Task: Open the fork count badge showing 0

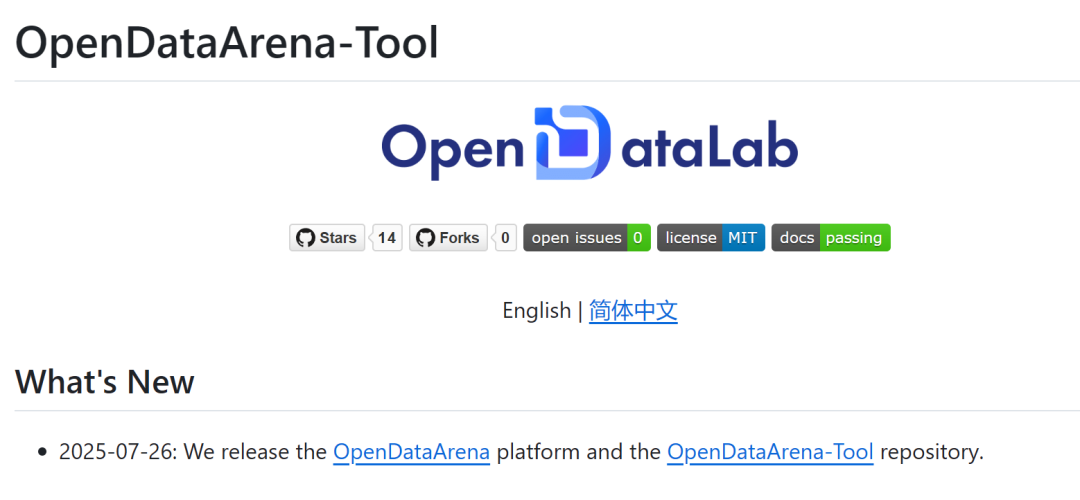Action: click(x=506, y=238)
